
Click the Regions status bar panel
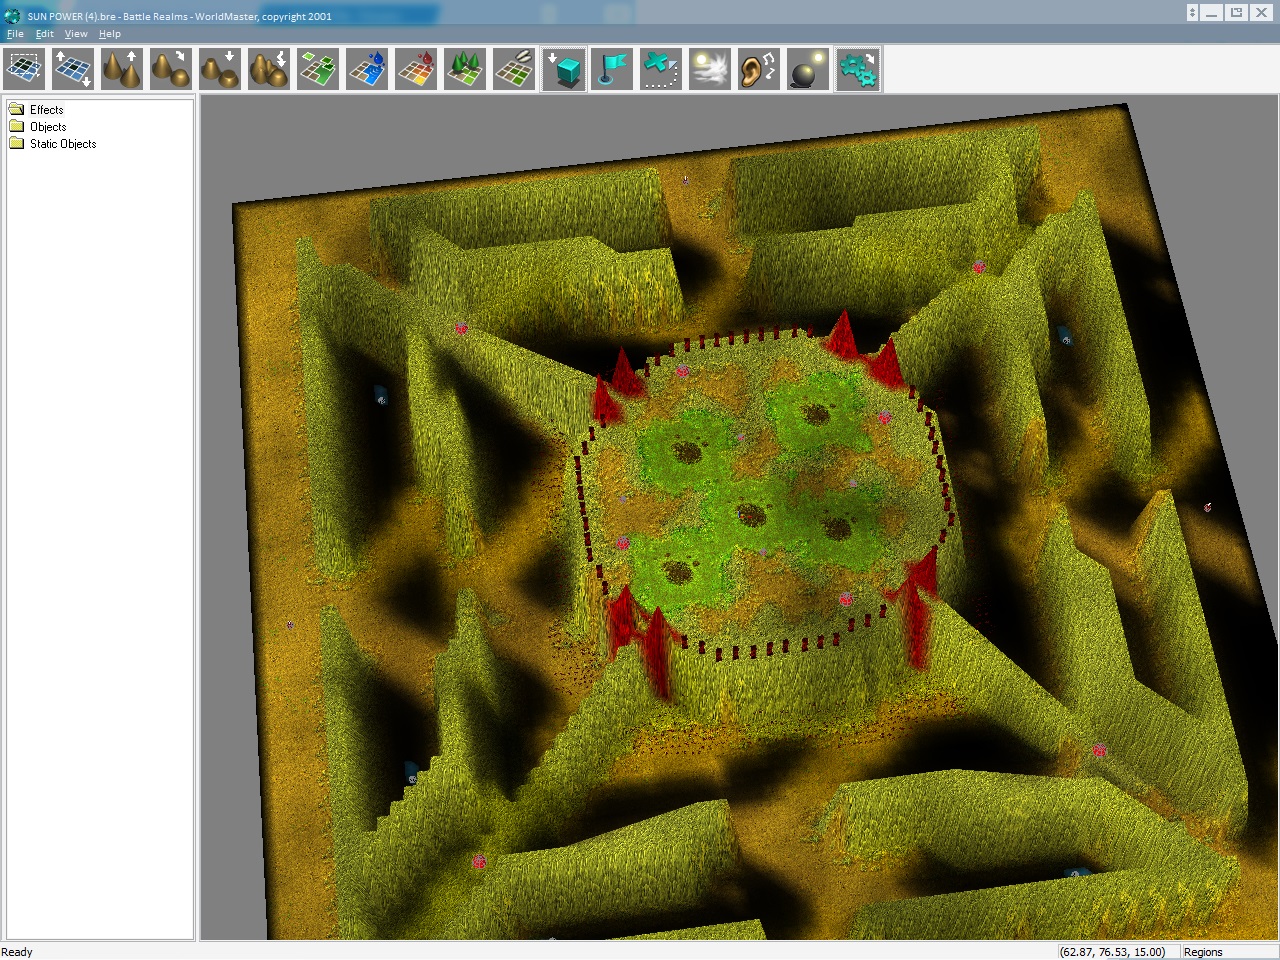coord(1203,952)
